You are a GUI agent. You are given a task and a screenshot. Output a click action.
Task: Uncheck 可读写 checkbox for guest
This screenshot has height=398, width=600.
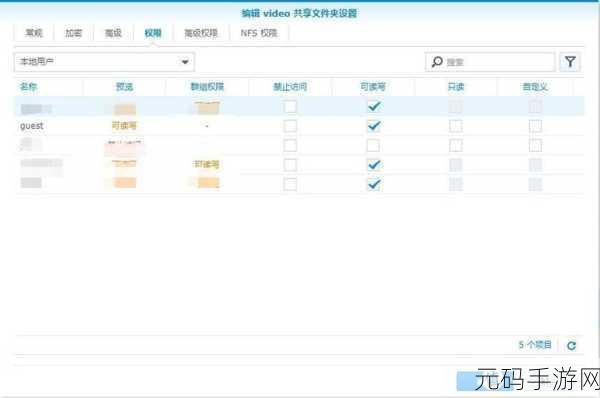pos(373,126)
